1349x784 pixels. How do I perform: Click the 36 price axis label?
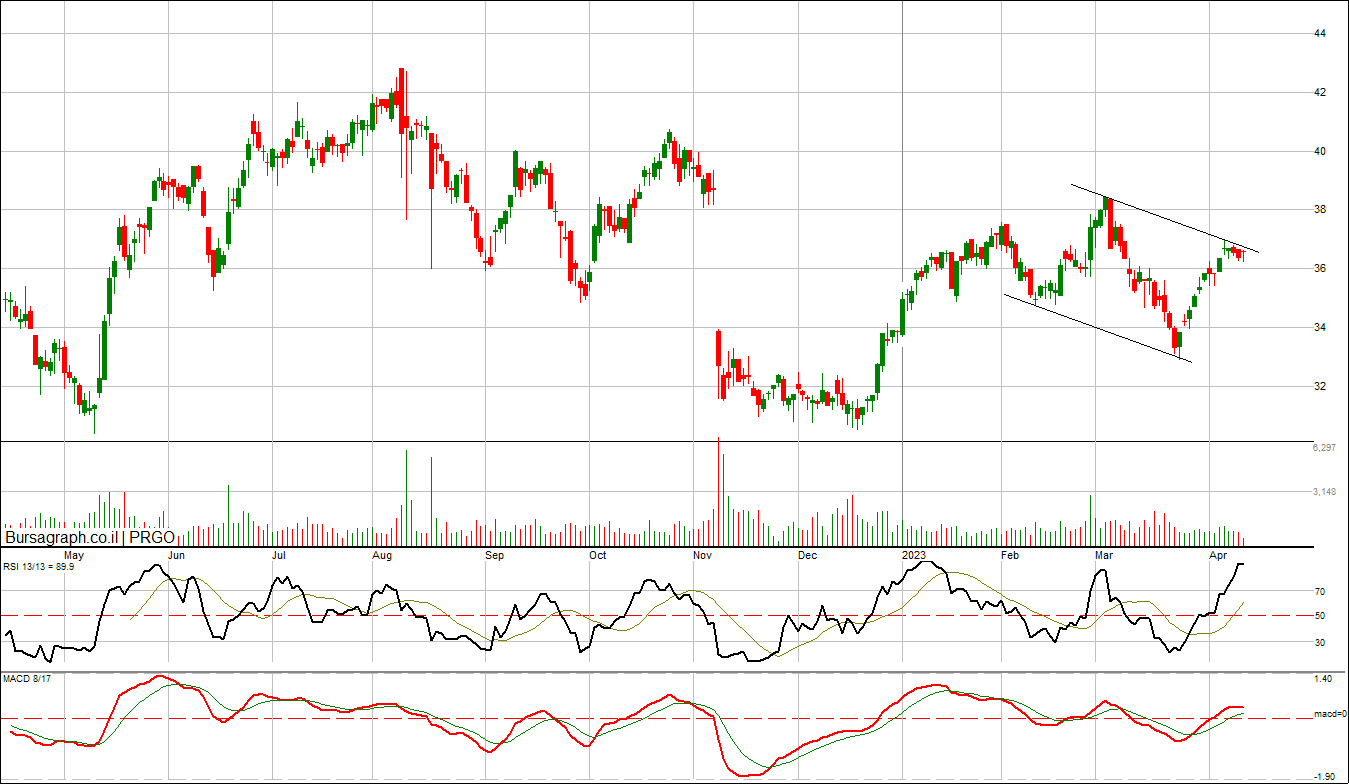[x=1320, y=269]
